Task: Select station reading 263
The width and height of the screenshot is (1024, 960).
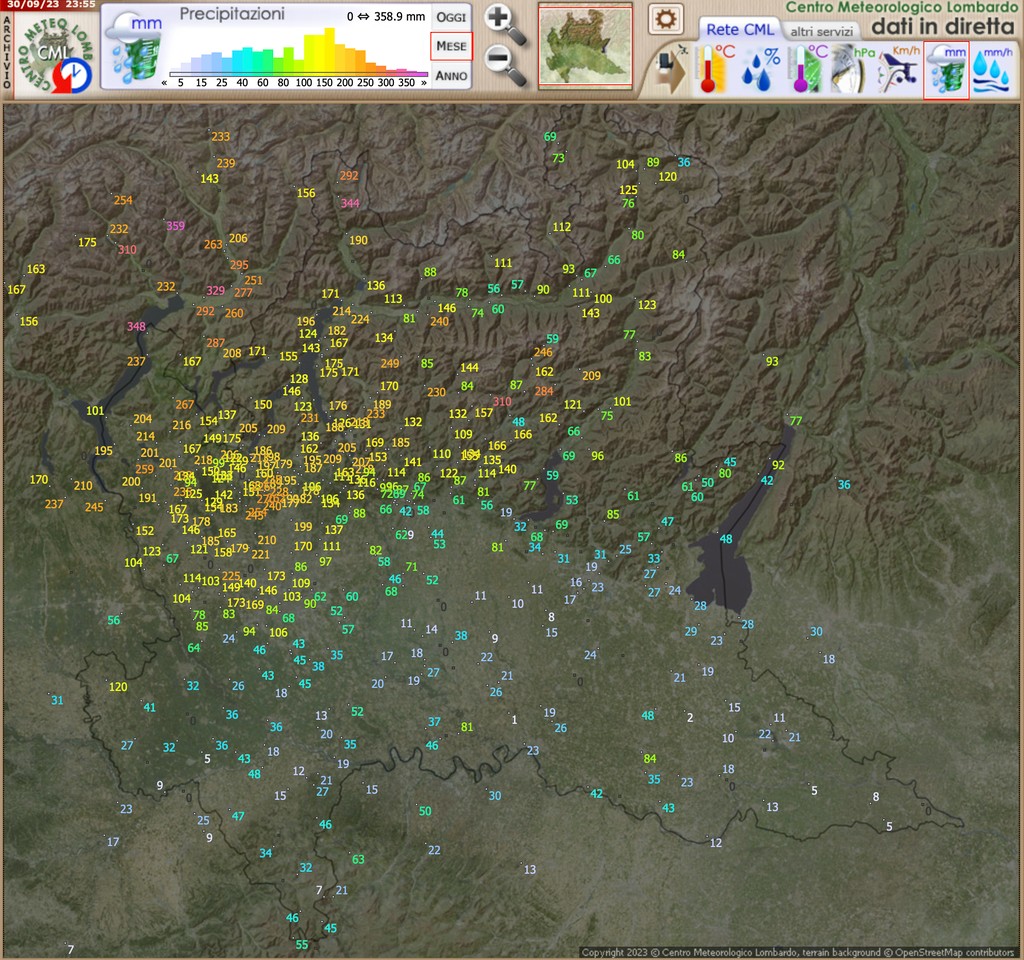Action: click(x=213, y=244)
